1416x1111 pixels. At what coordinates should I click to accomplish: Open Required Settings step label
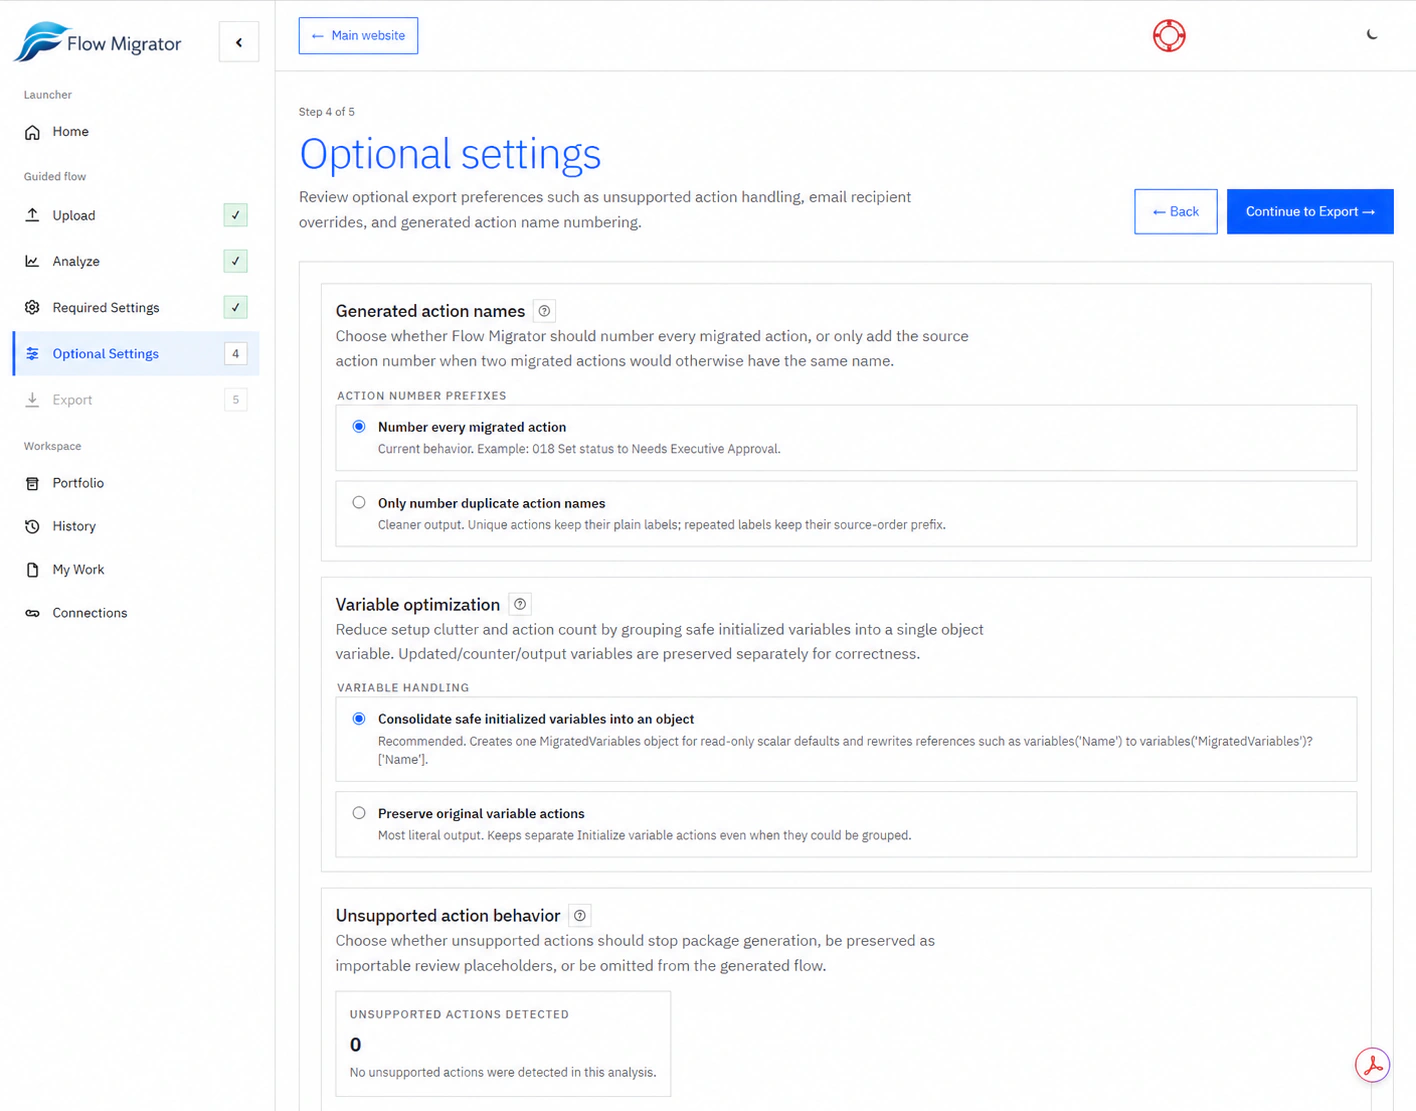[x=106, y=307]
